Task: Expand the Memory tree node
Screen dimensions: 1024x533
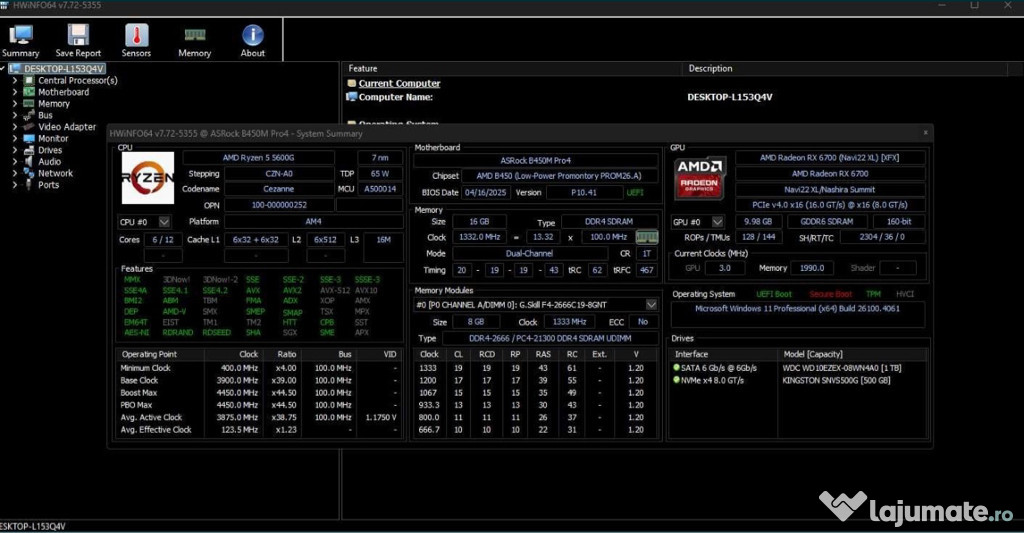Action: click(x=14, y=104)
